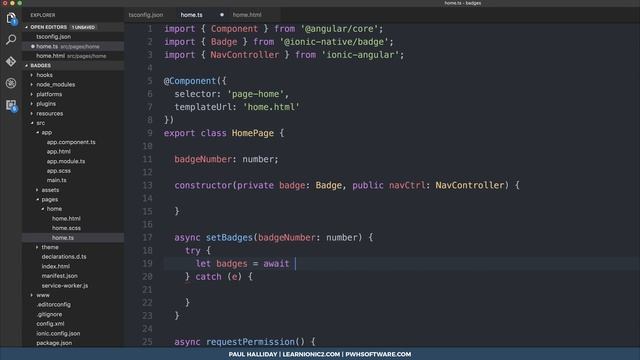
Task: Expand the resources folder
Action: [49, 113]
